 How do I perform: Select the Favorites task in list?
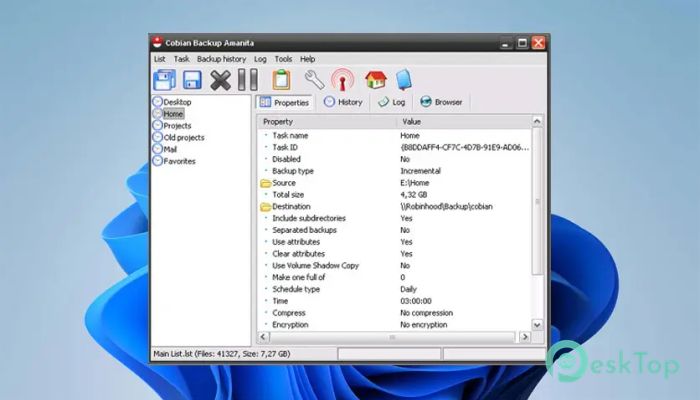179,161
